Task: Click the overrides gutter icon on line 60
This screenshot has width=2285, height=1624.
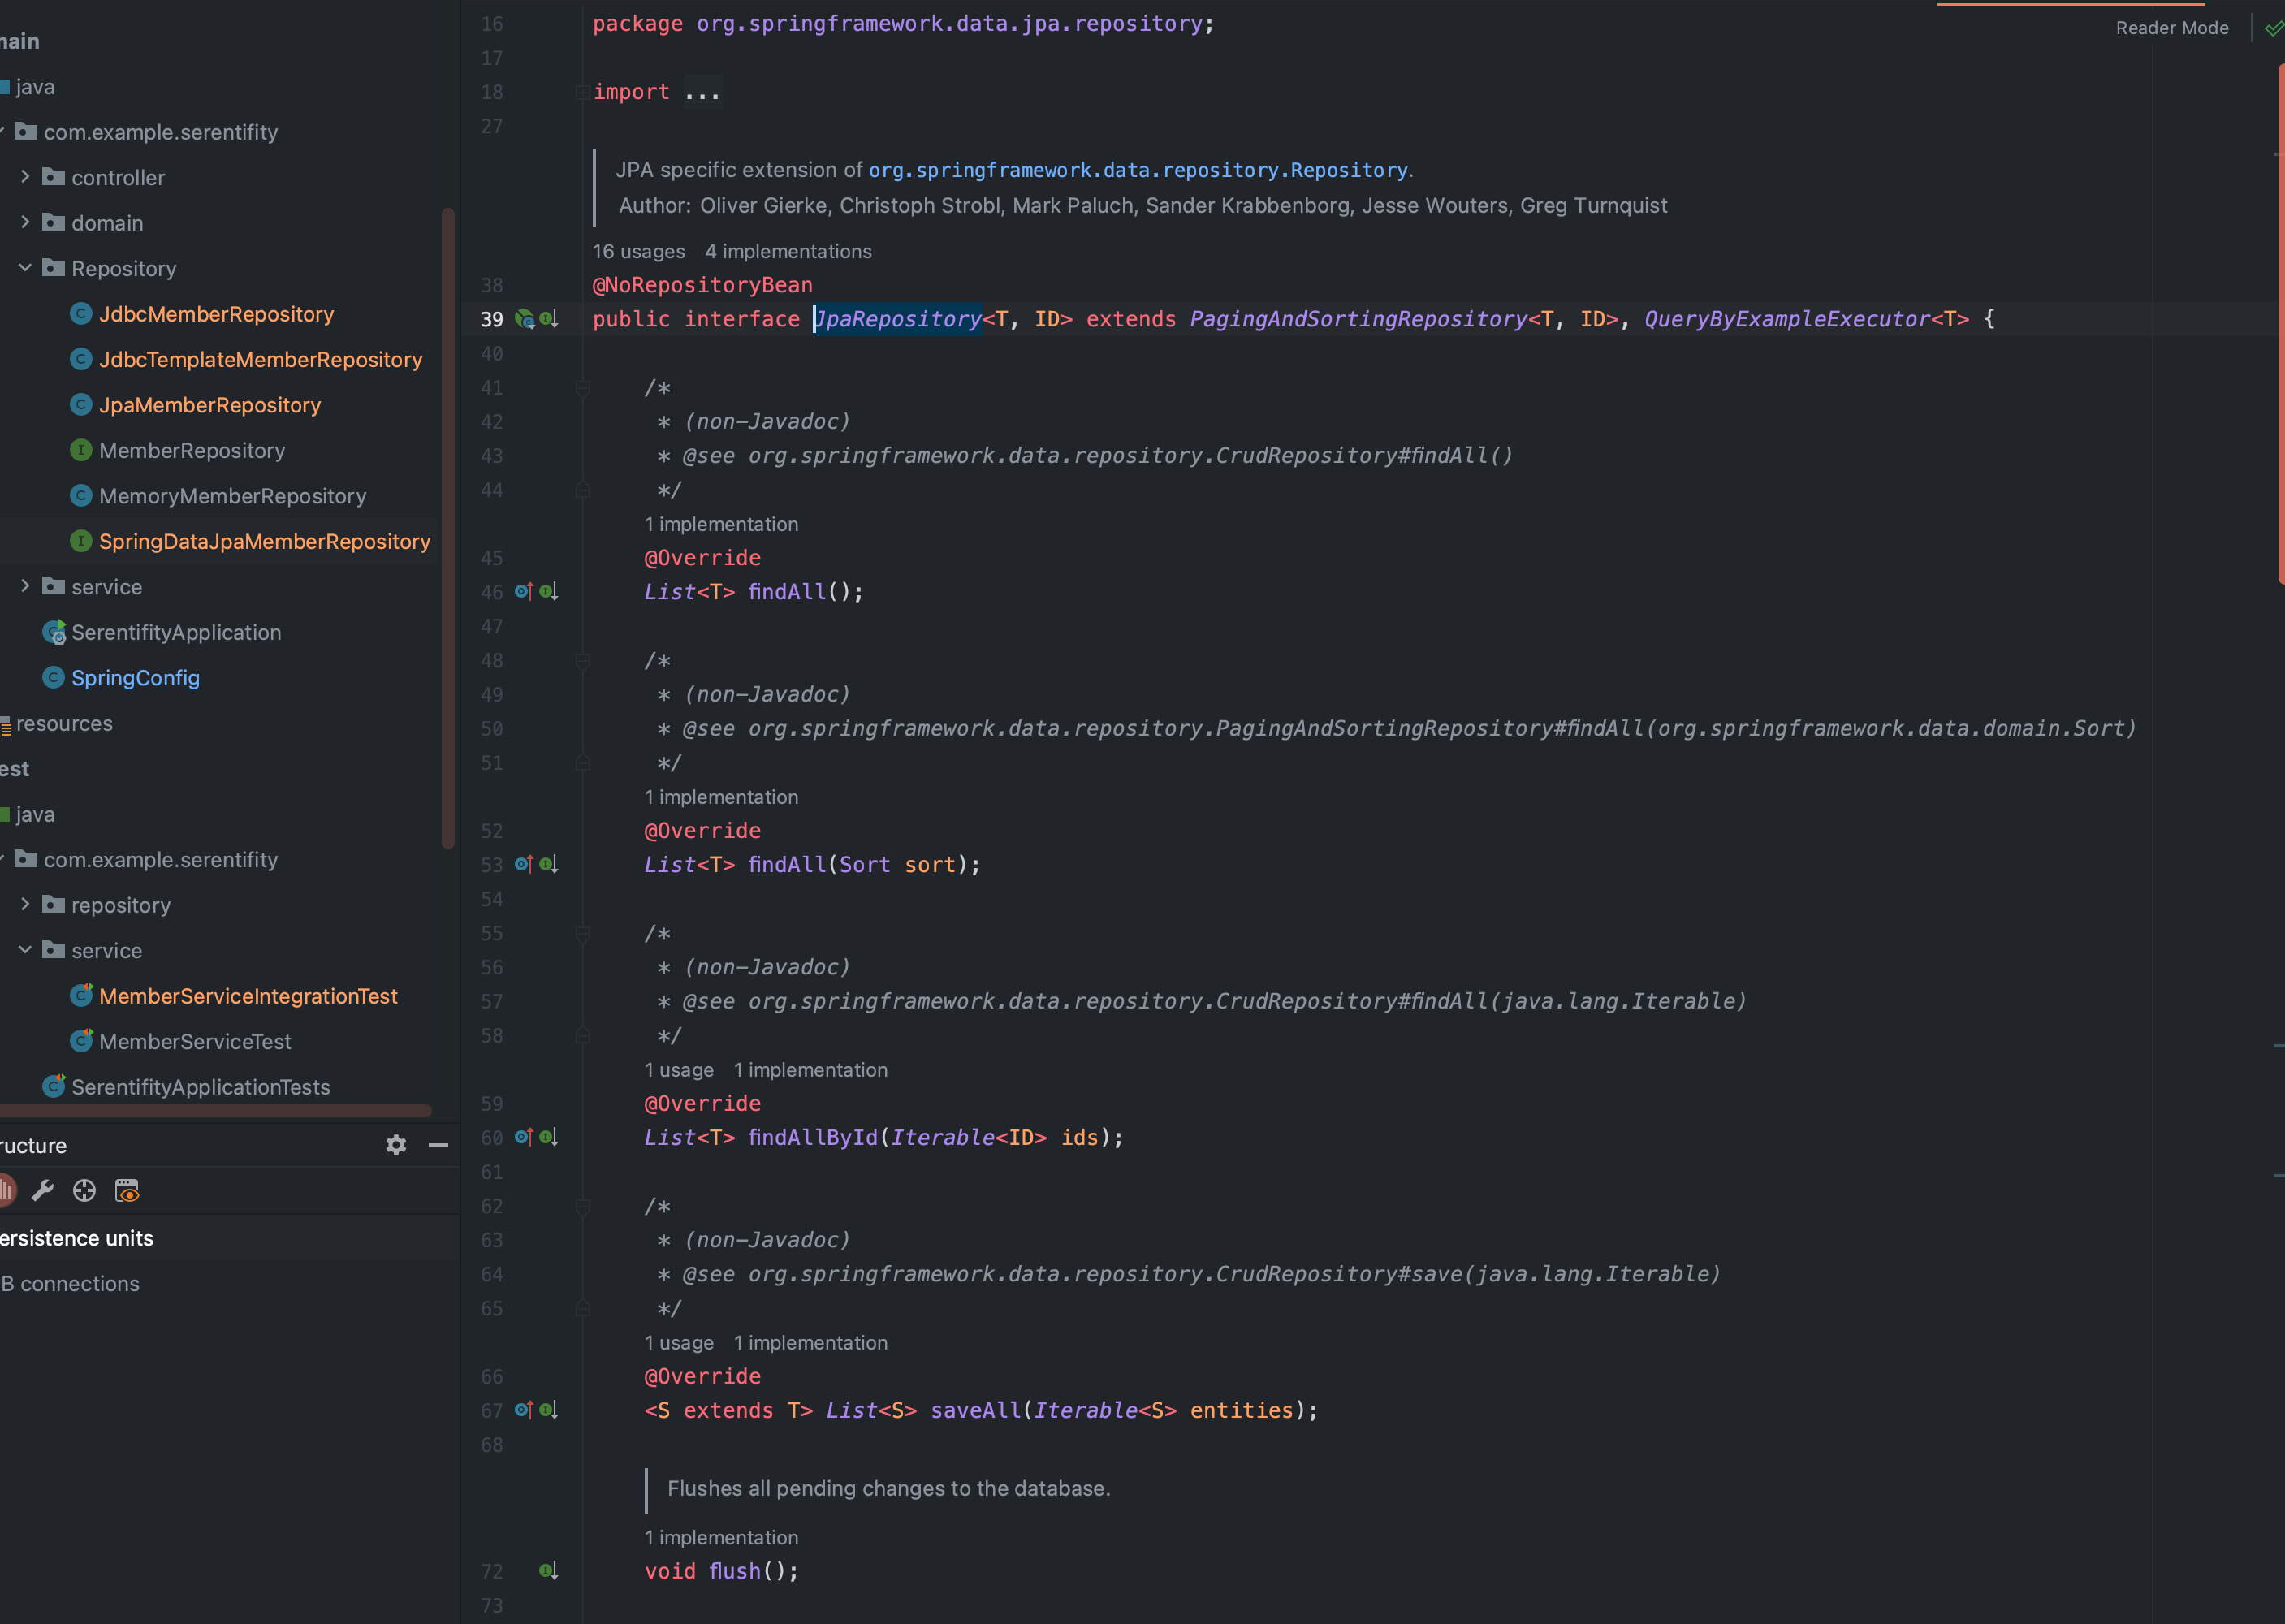Action: tap(524, 1137)
